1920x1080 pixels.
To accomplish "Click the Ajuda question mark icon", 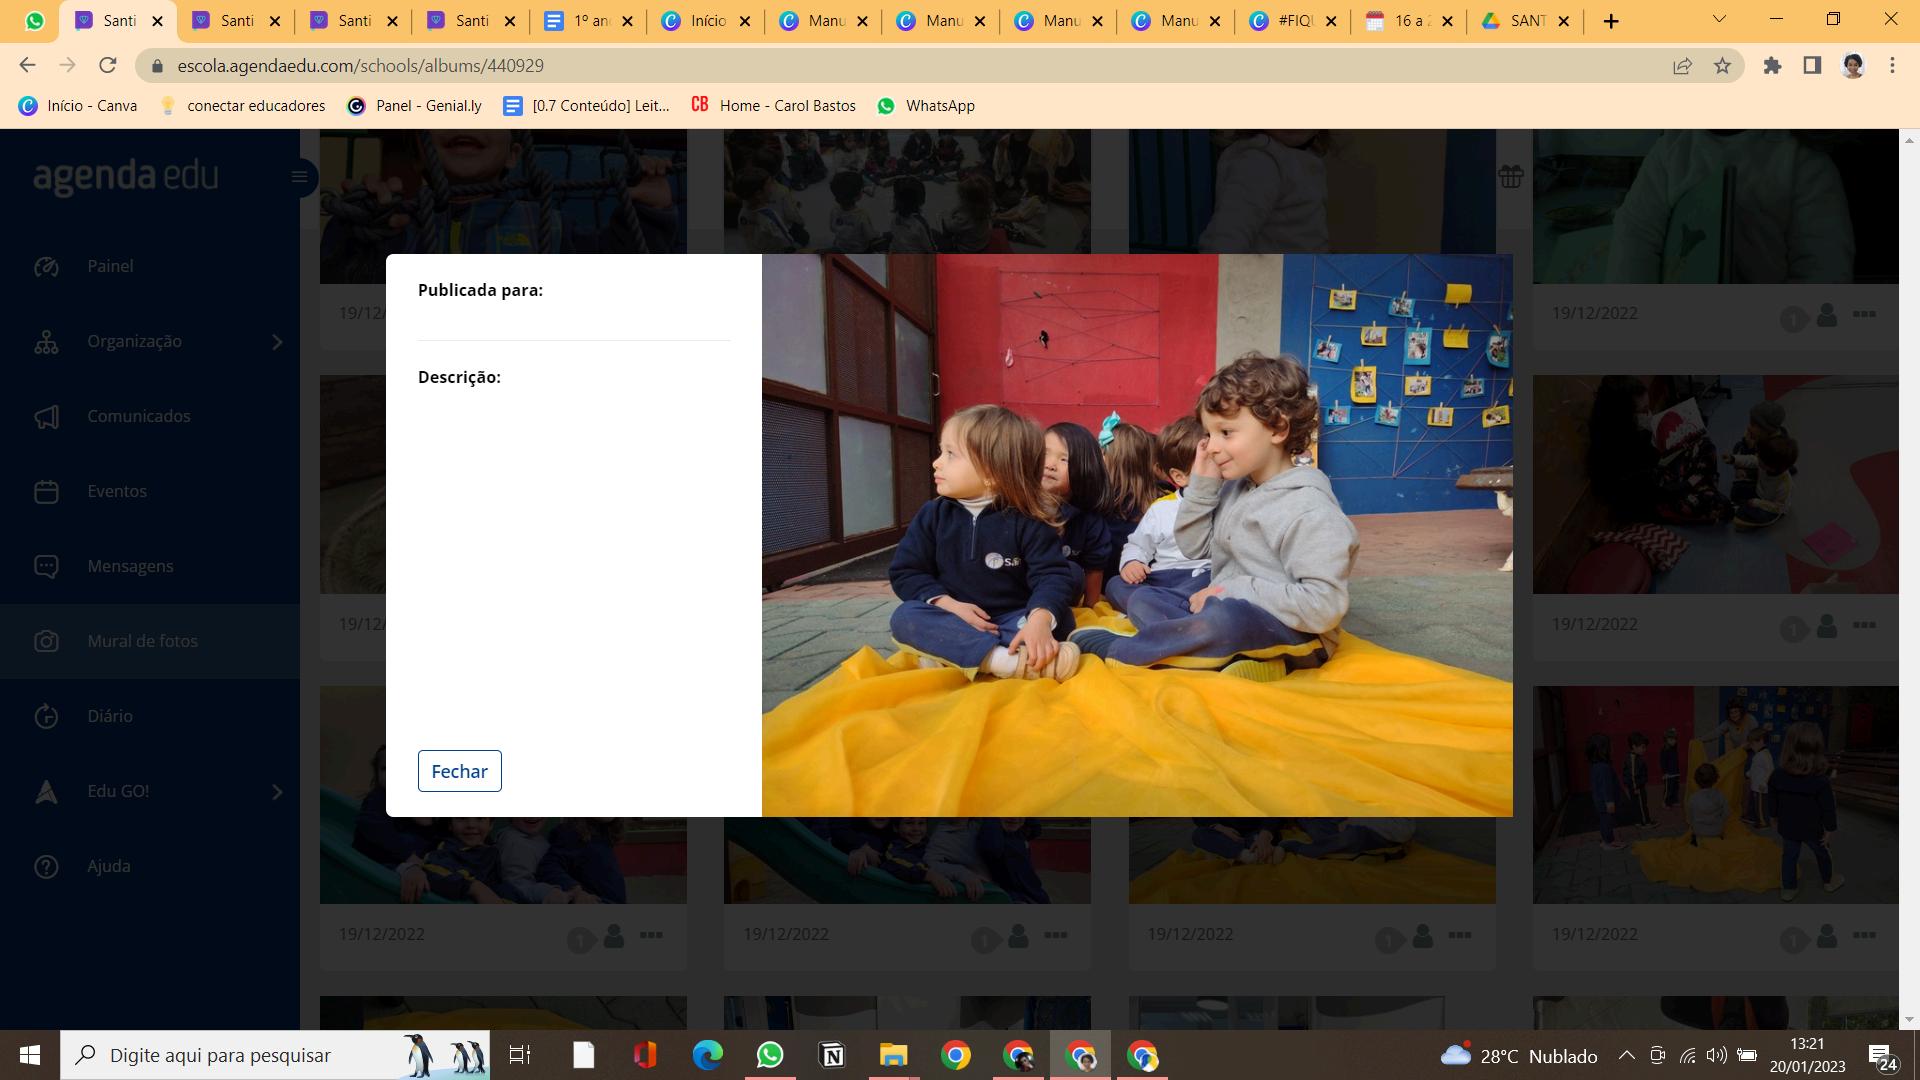I will coord(47,866).
